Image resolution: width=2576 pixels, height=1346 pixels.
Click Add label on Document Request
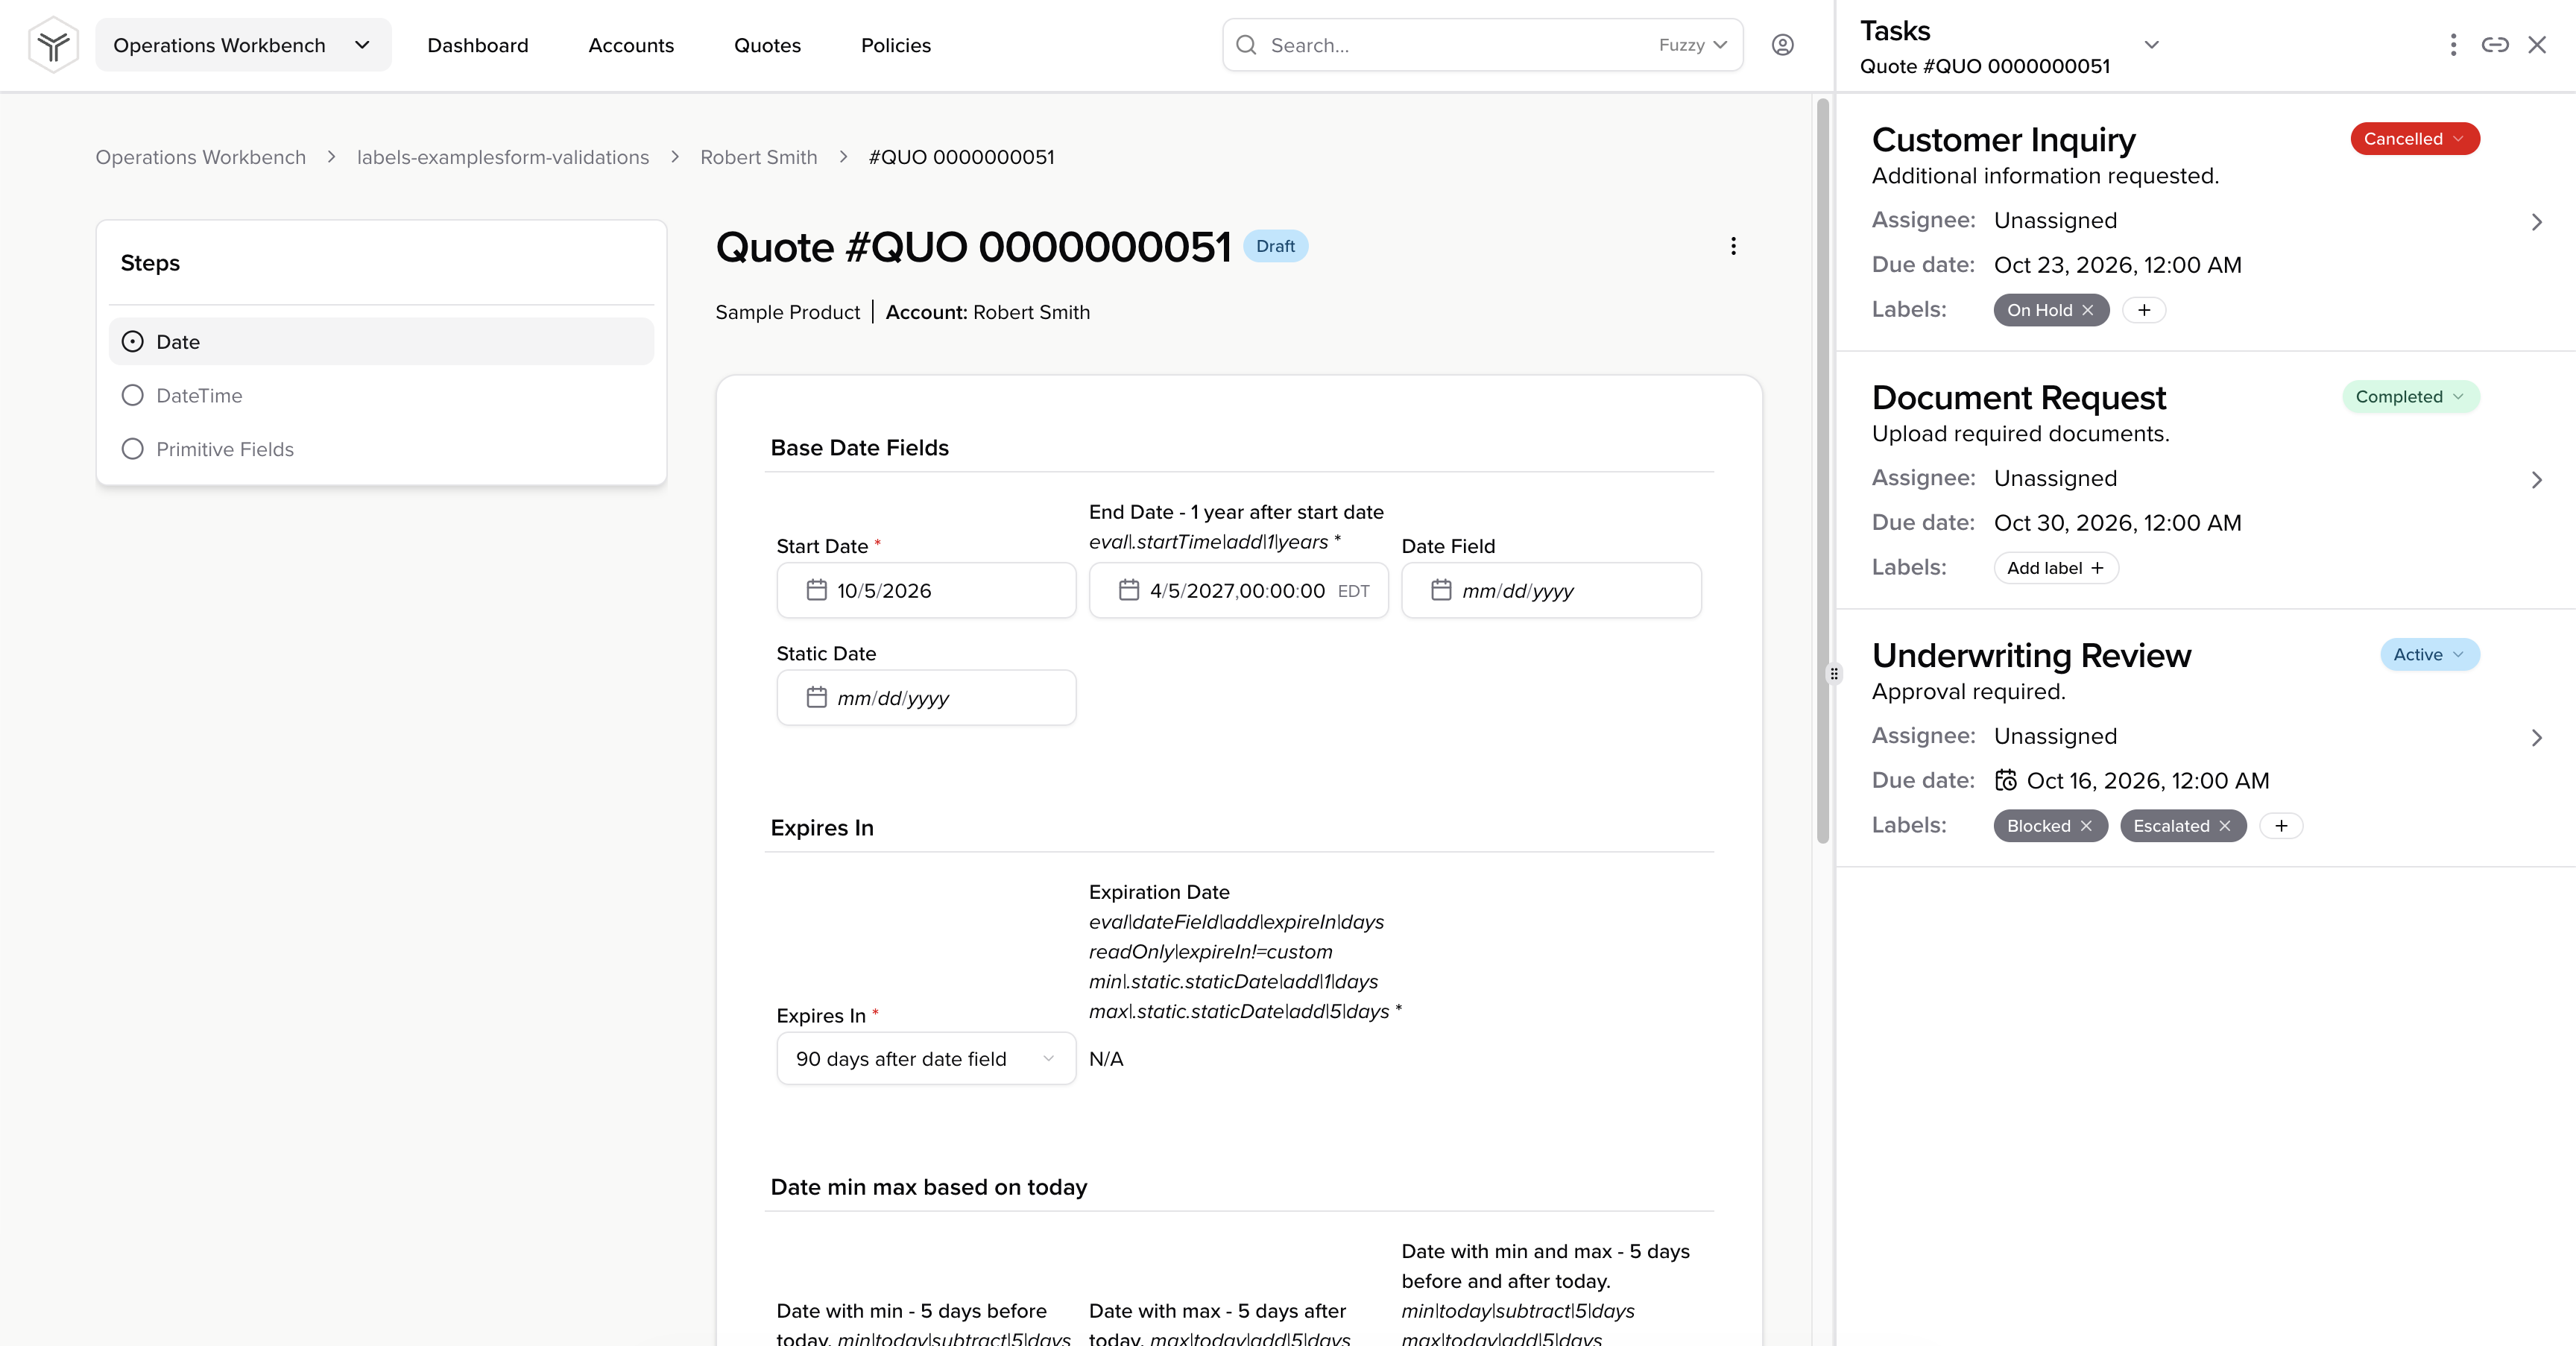pos(2055,568)
